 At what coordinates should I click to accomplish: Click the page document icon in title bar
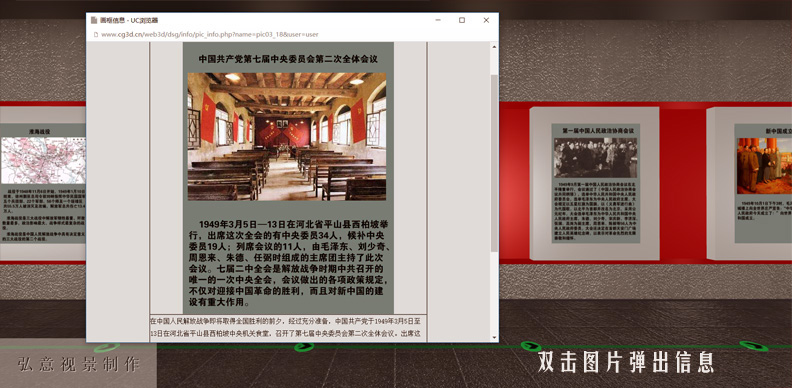tap(94, 20)
